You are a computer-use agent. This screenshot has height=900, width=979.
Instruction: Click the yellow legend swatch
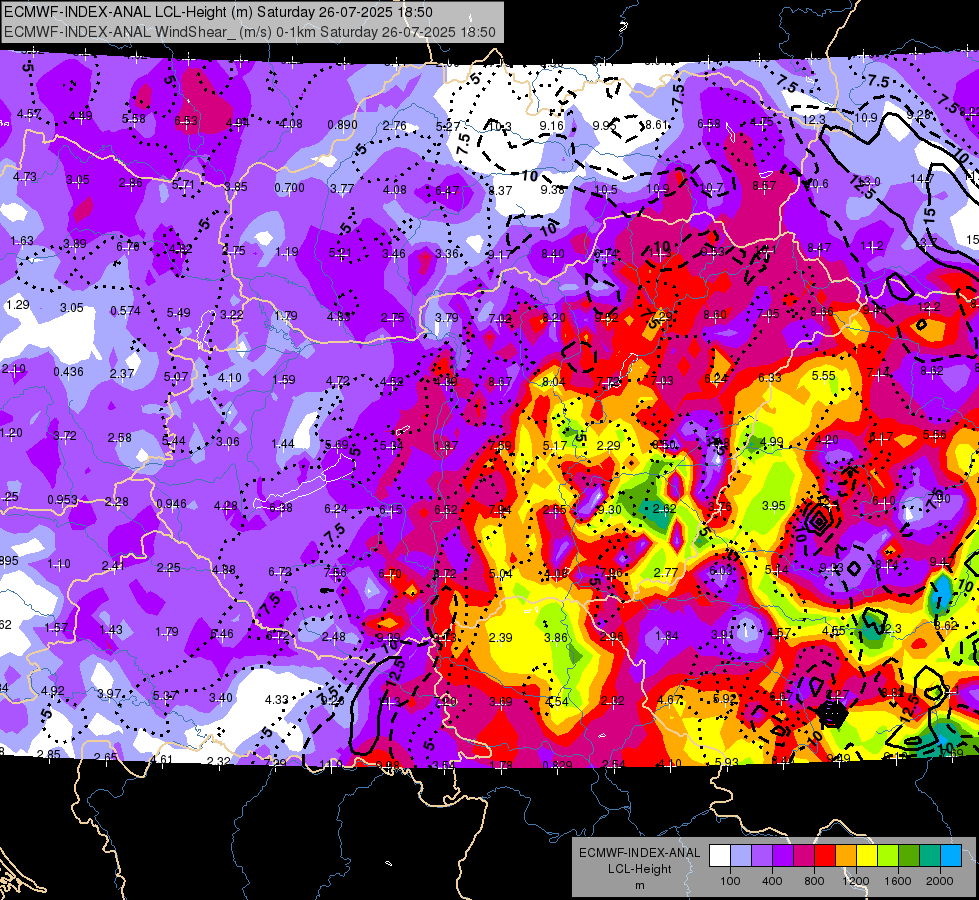(867, 855)
